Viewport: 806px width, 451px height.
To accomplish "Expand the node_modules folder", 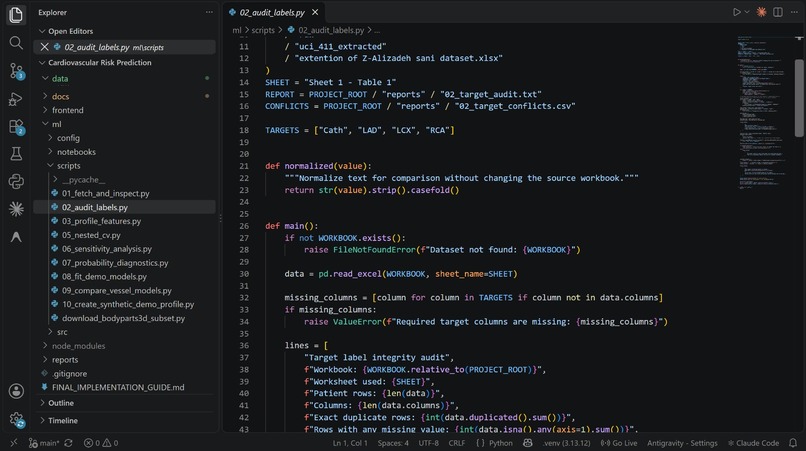I will click(45, 346).
